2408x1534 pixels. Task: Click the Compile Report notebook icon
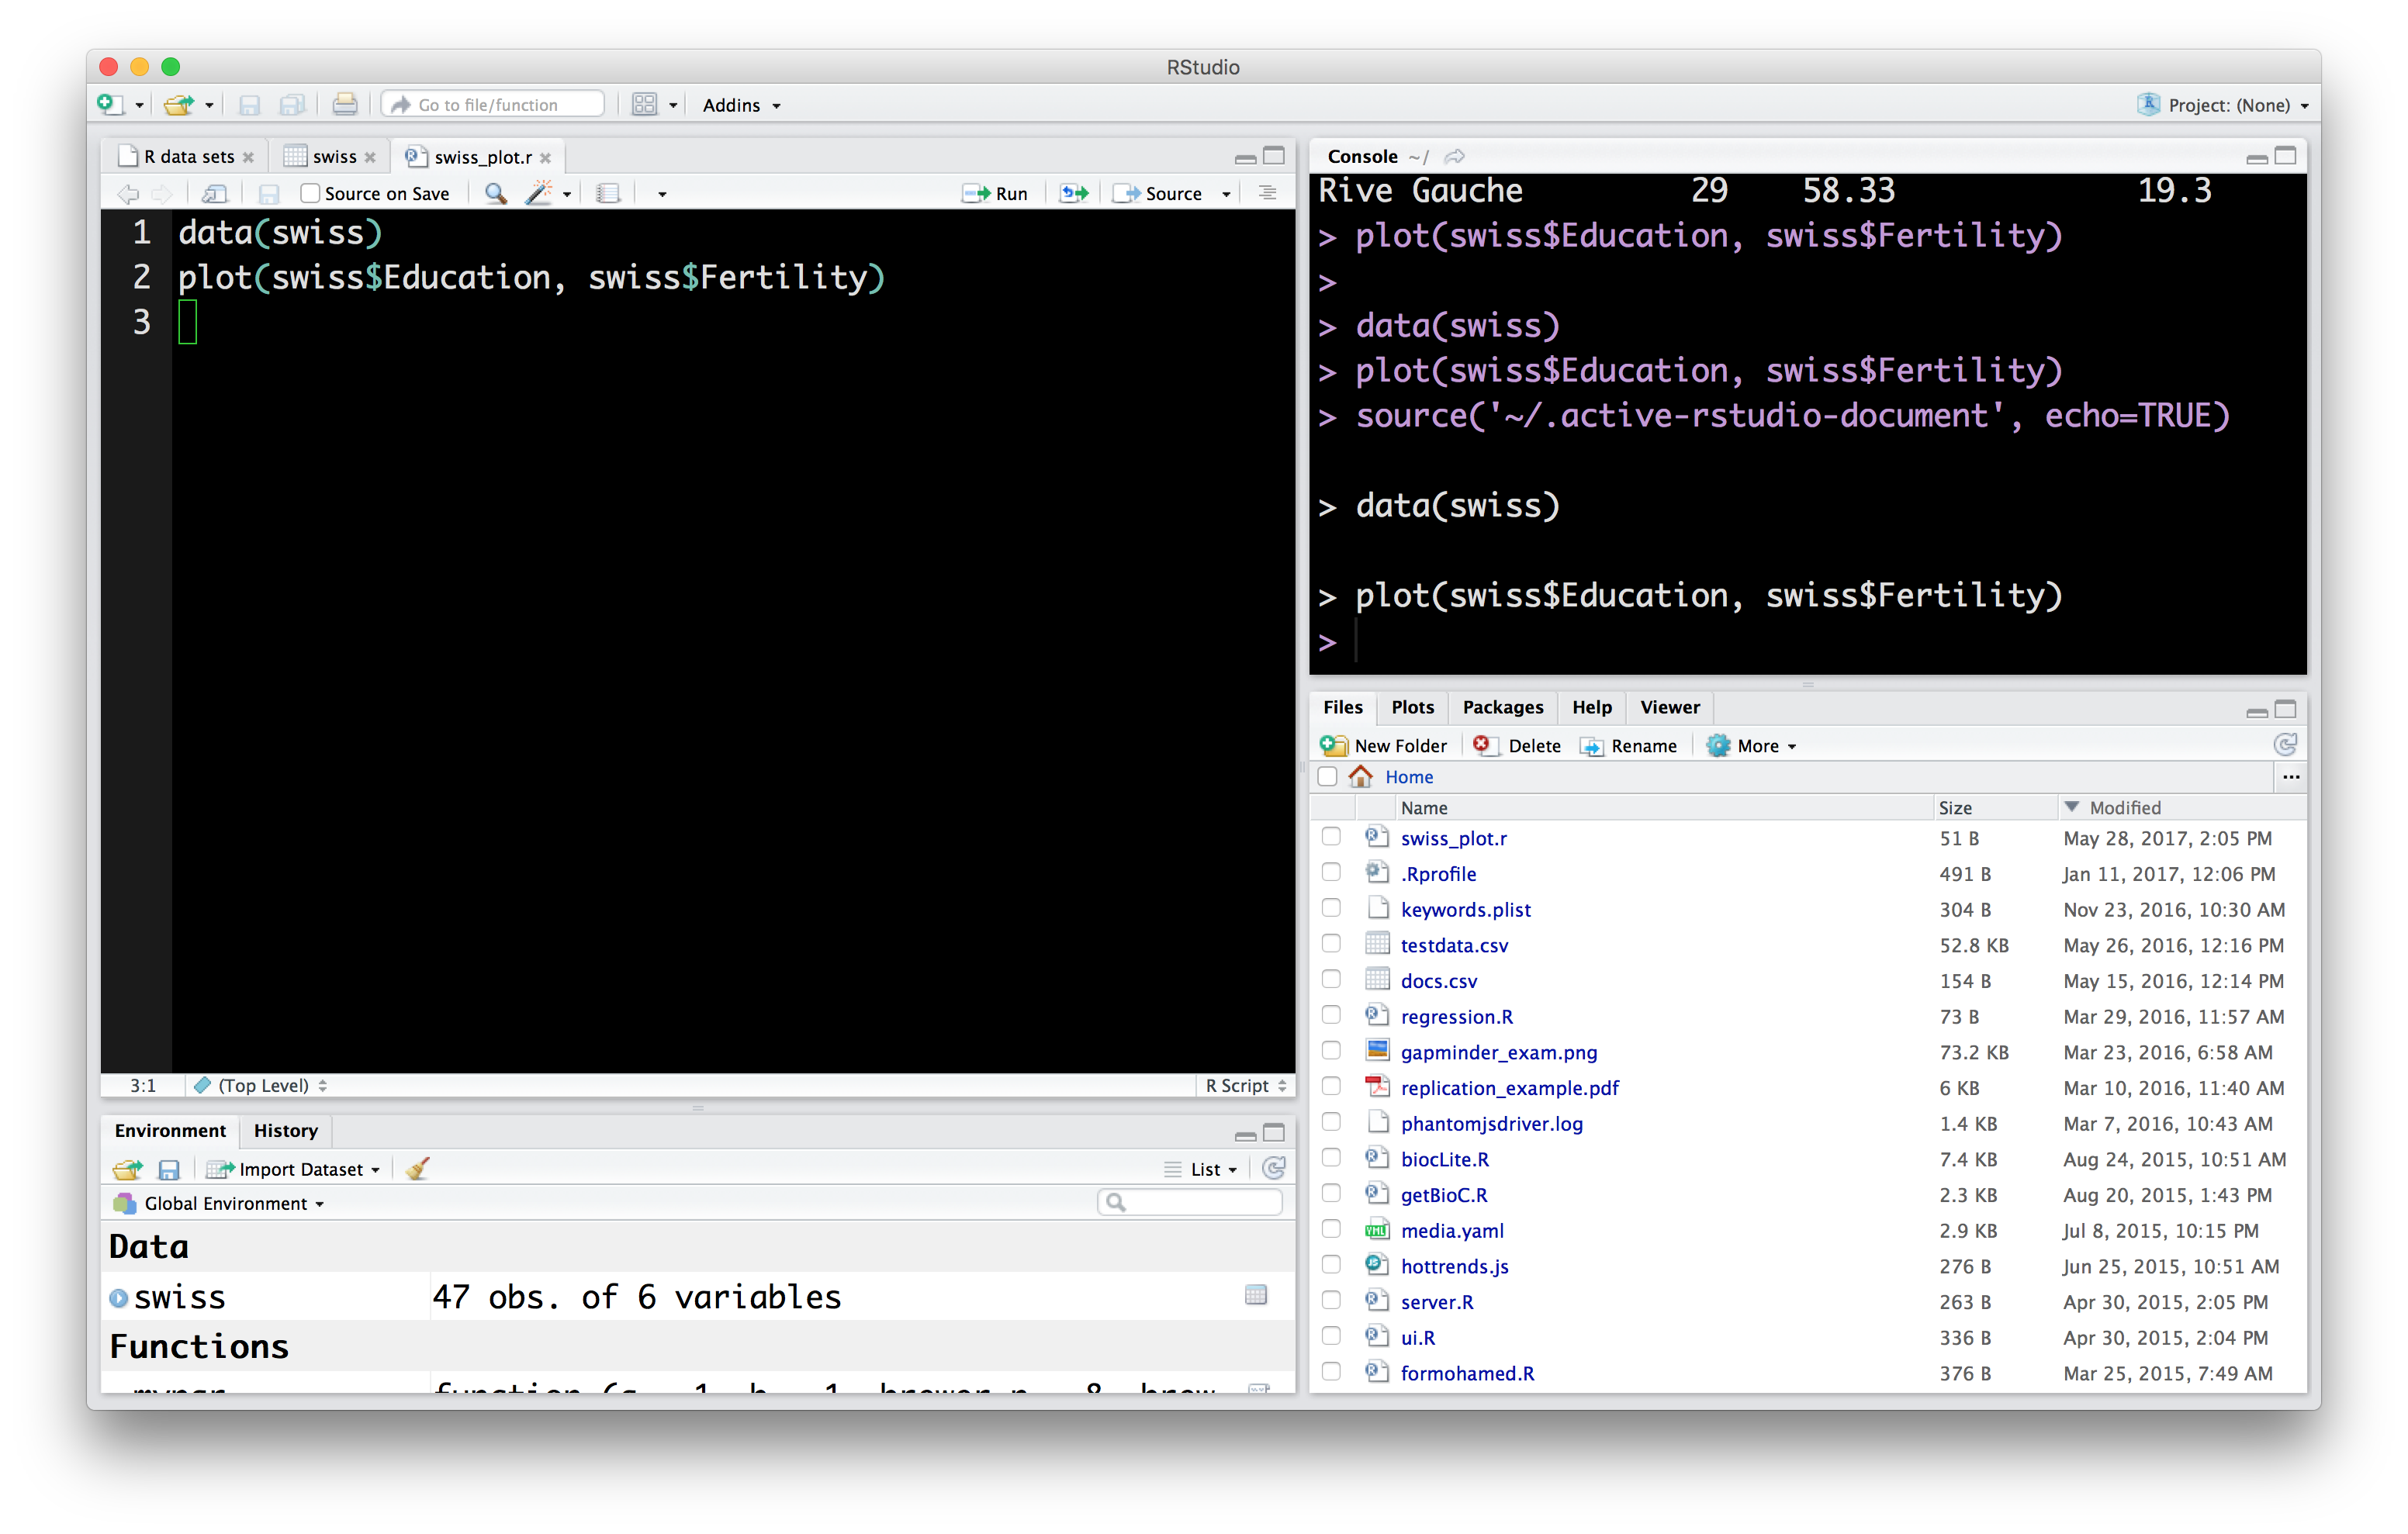[608, 193]
